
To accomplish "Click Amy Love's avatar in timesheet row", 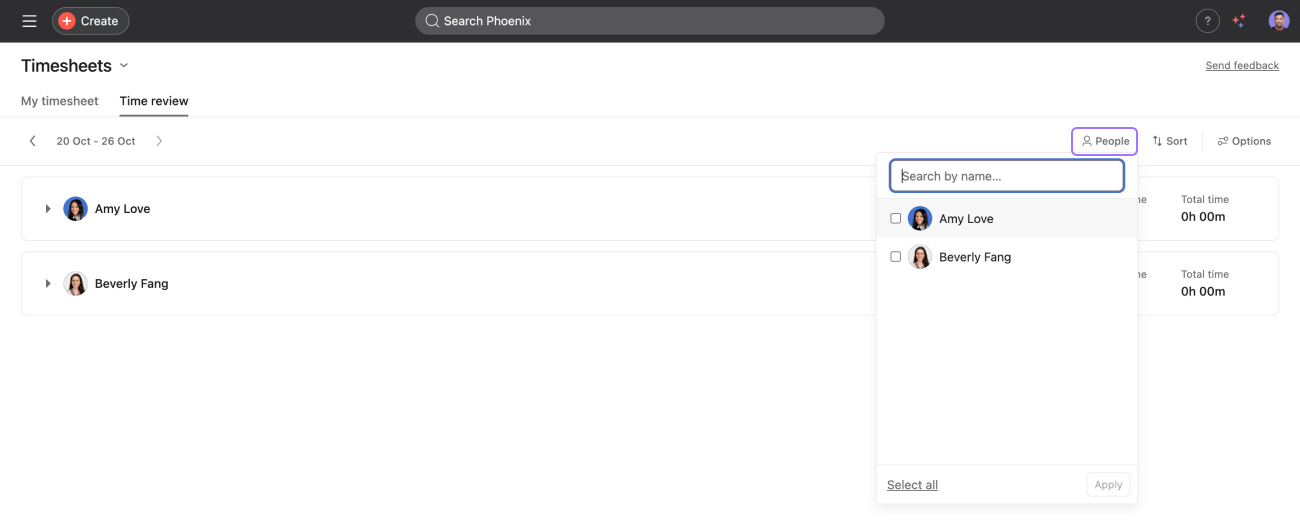I will pyautogui.click(x=75, y=209).
